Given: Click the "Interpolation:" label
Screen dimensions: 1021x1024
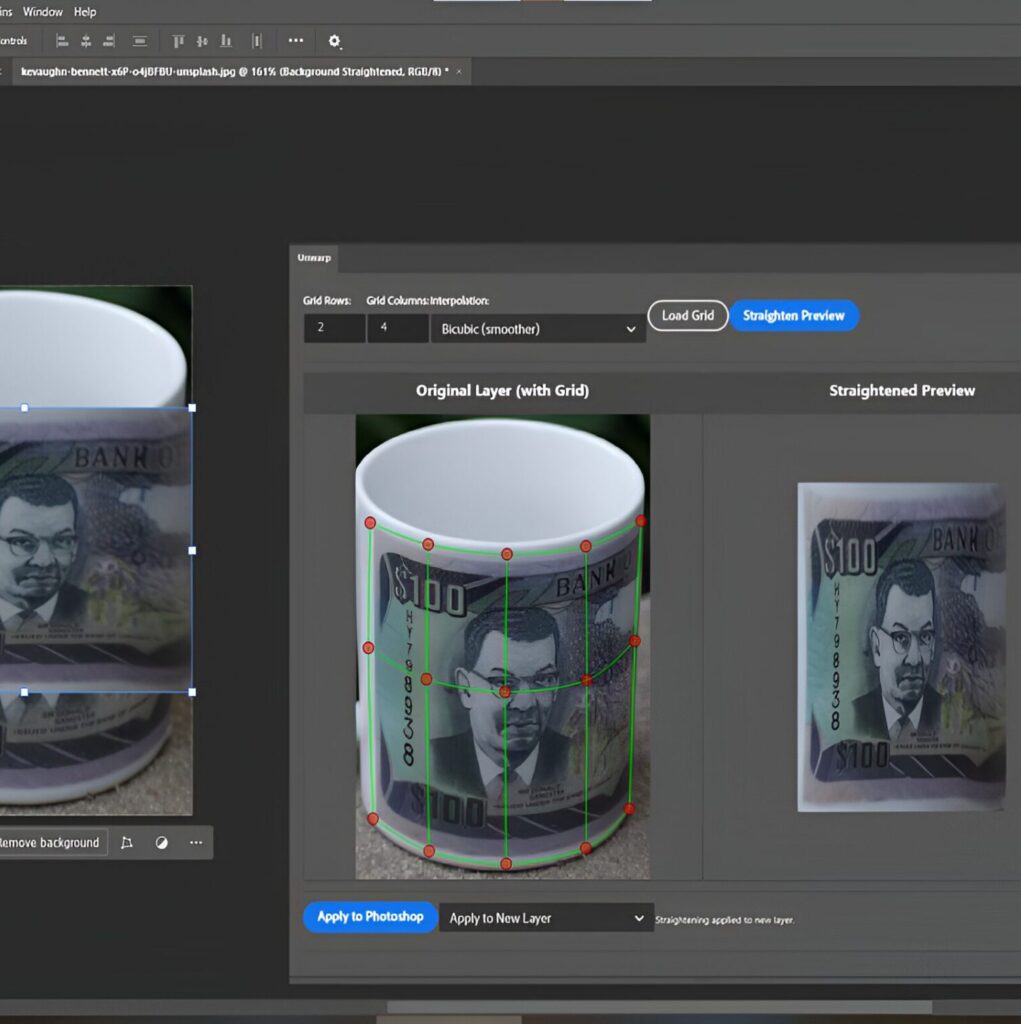Looking at the screenshot, I should tap(459, 301).
